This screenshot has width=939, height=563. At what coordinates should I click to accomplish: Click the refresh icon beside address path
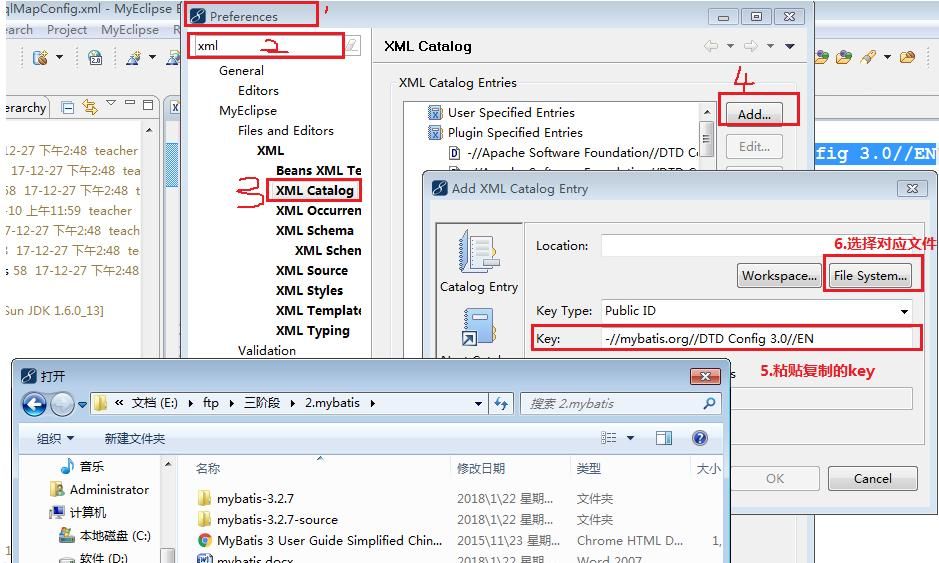click(x=502, y=404)
